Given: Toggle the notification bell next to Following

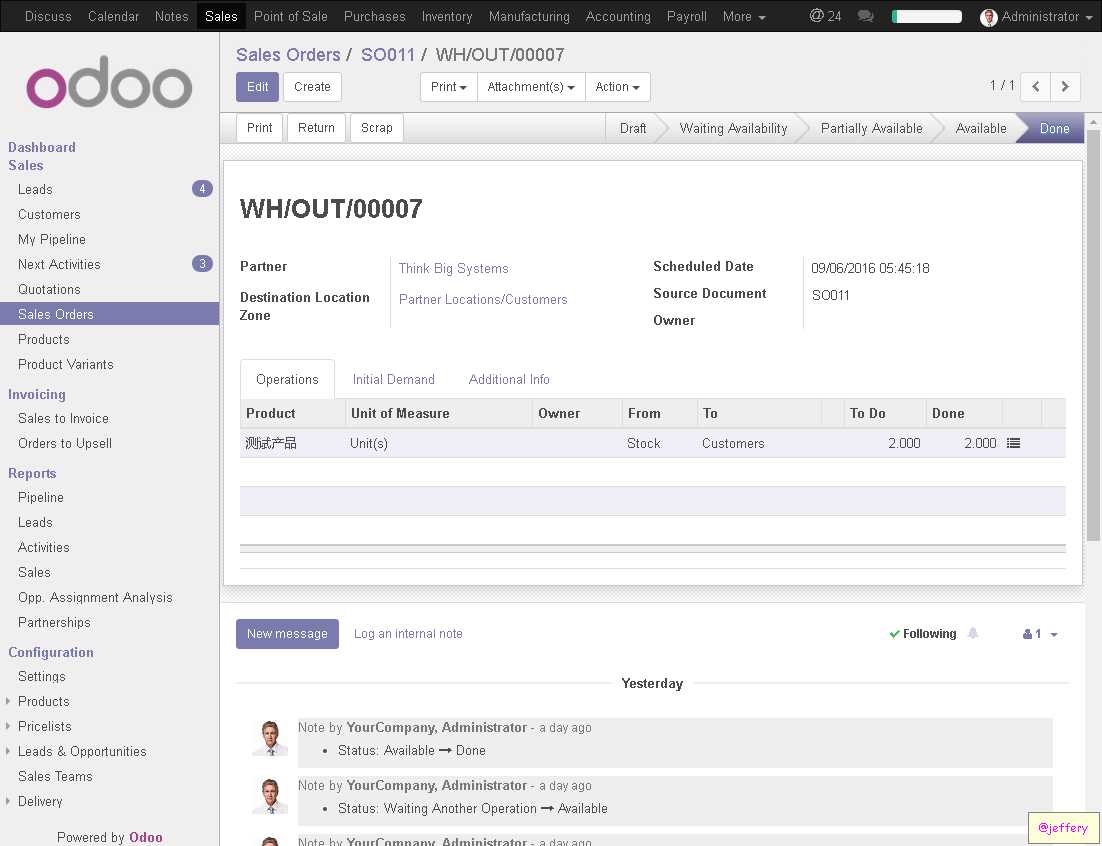Looking at the screenshot, I should pyautogui.click(x=973, y=633).
